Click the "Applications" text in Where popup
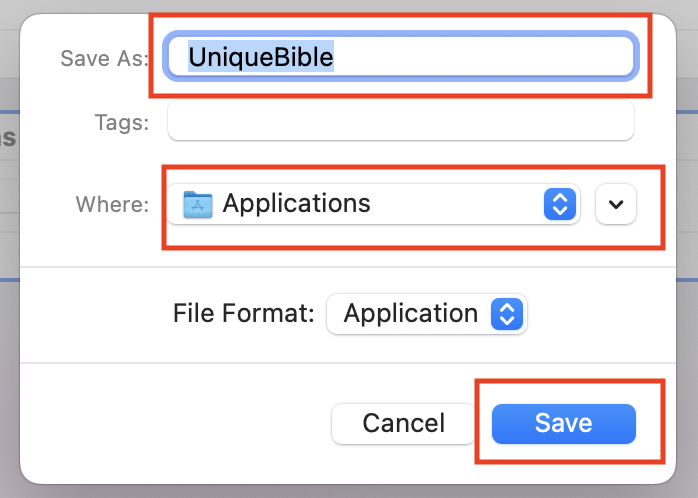 point(296,203)
